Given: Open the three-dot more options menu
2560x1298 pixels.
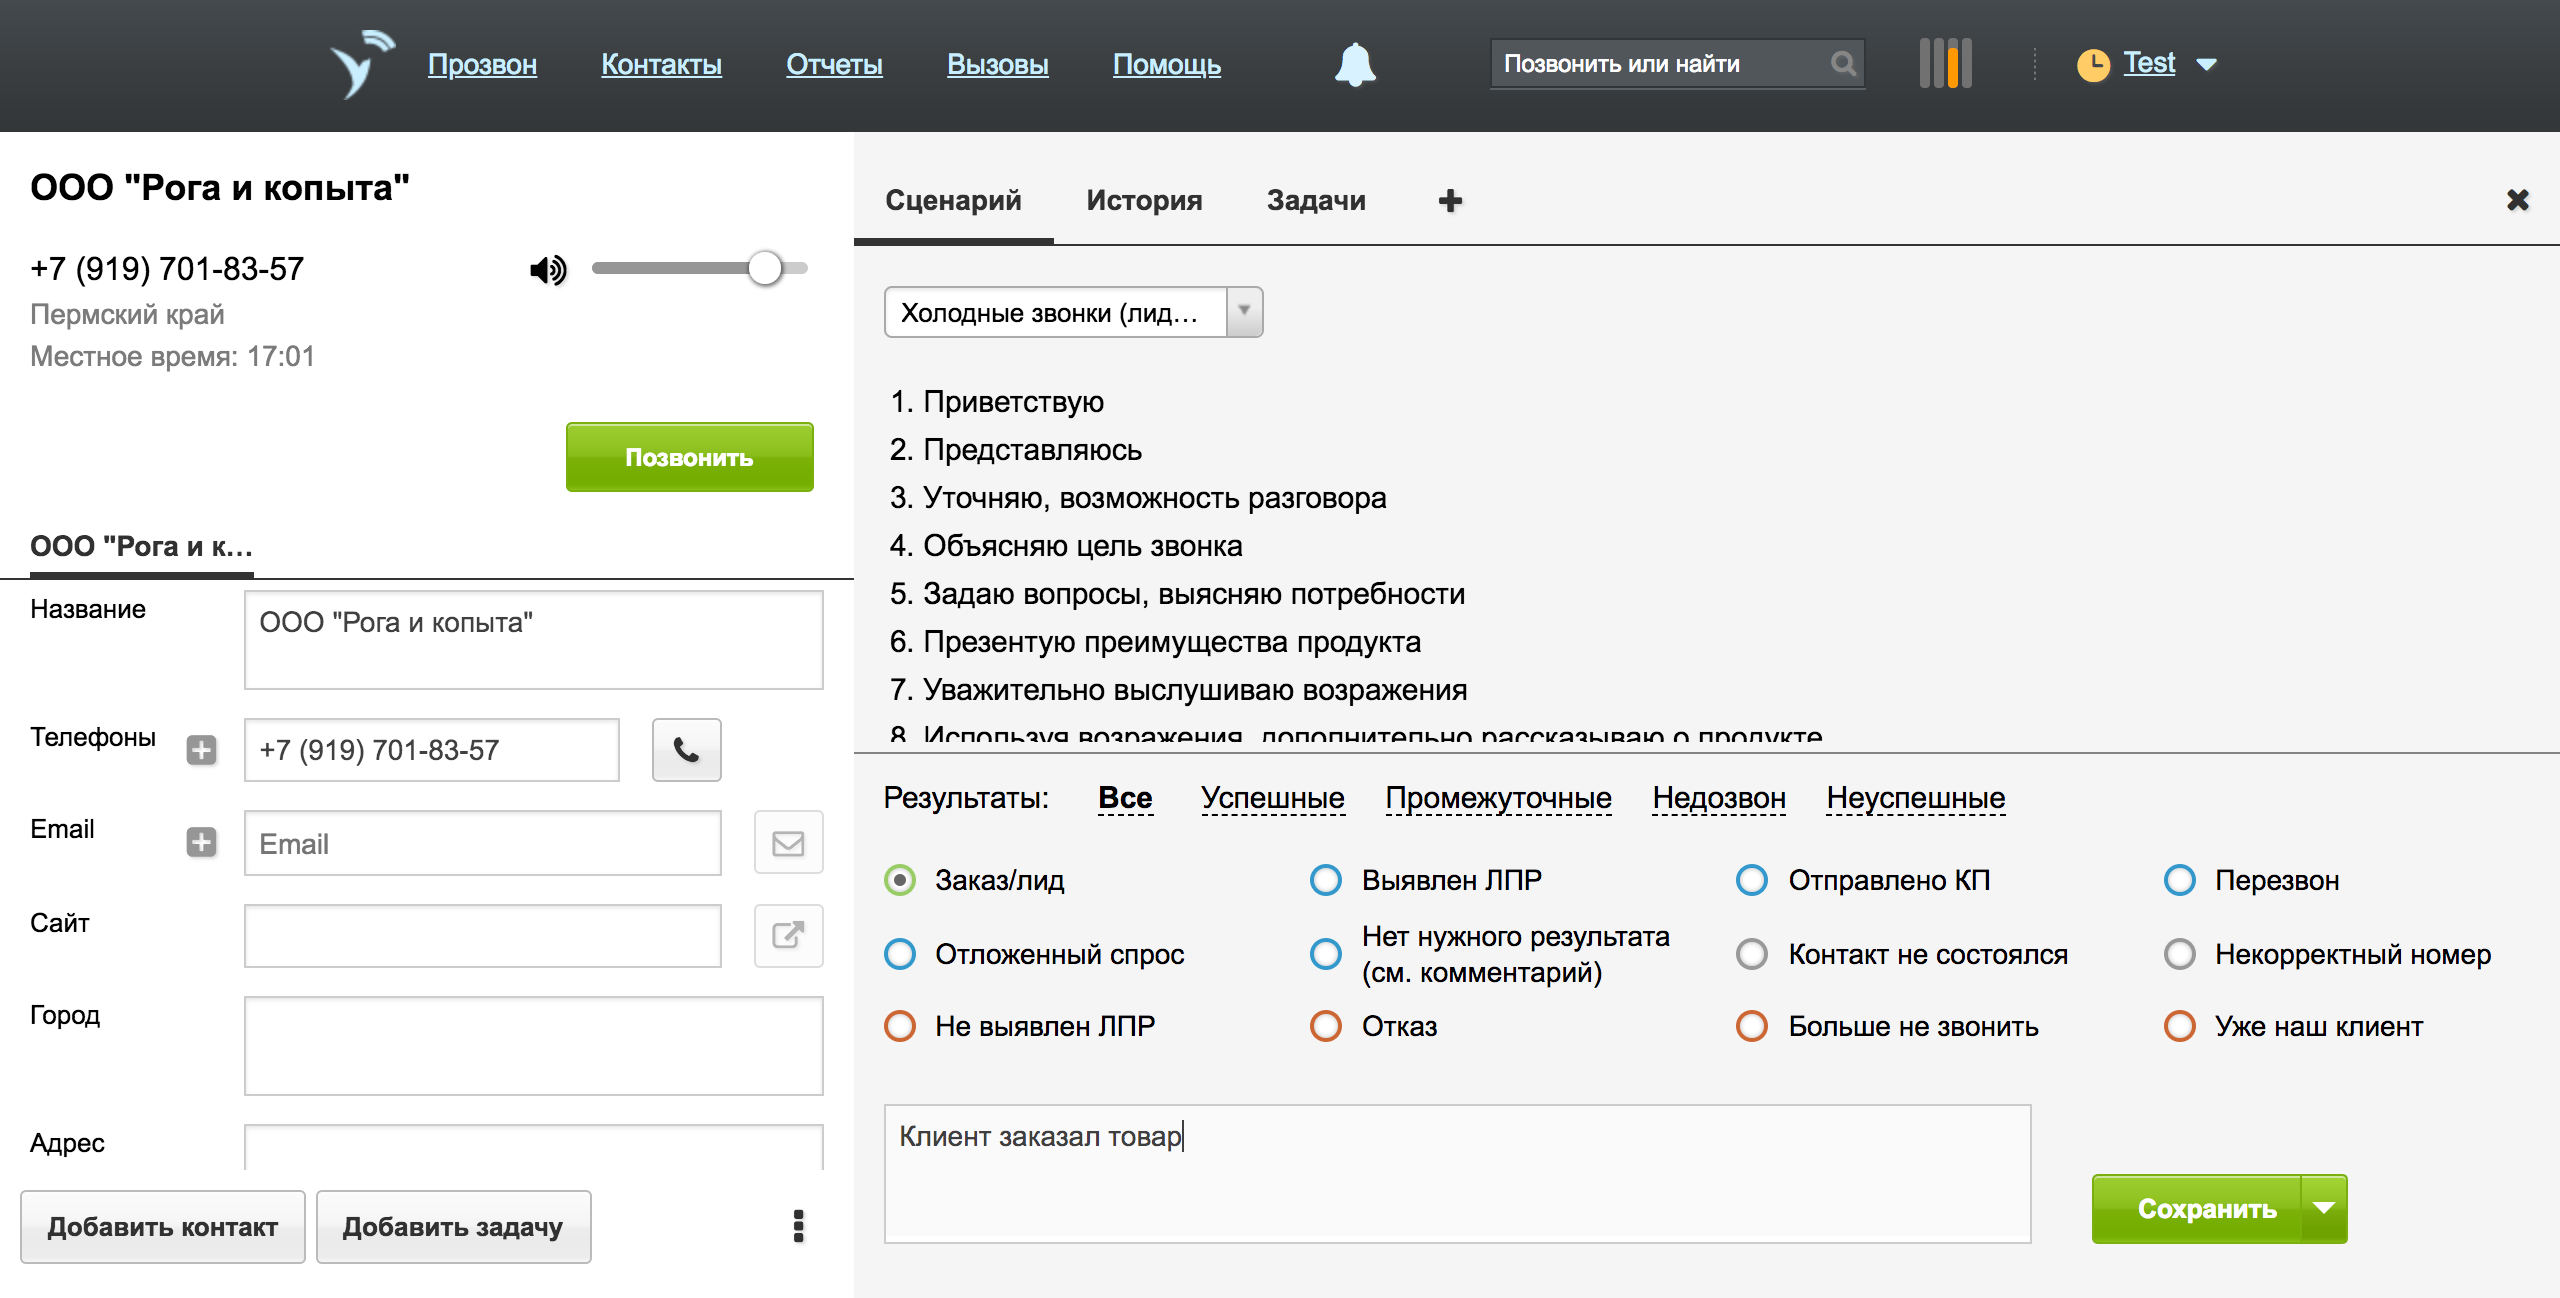Looking at the screenshot, I should pyautogui.click(x=798, y=1226).
